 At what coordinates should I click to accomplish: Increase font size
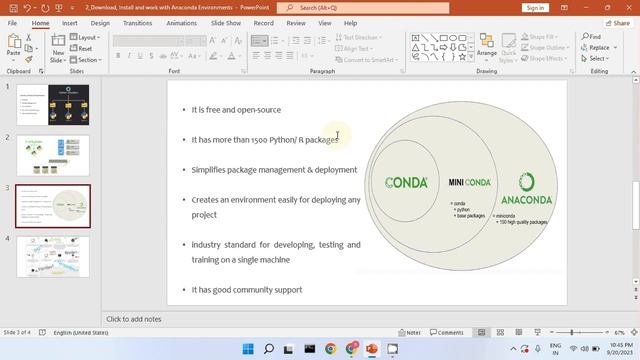click(213, 40)
